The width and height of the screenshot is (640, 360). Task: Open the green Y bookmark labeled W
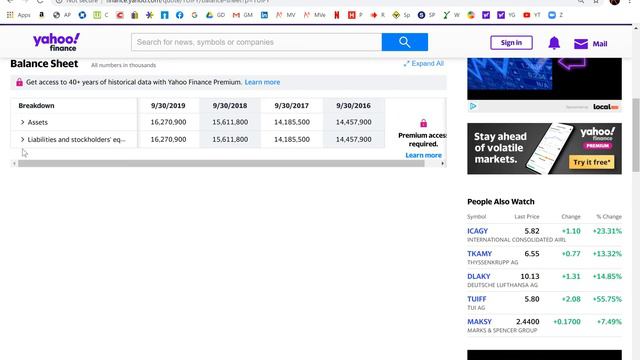click(x=451, y=15)
